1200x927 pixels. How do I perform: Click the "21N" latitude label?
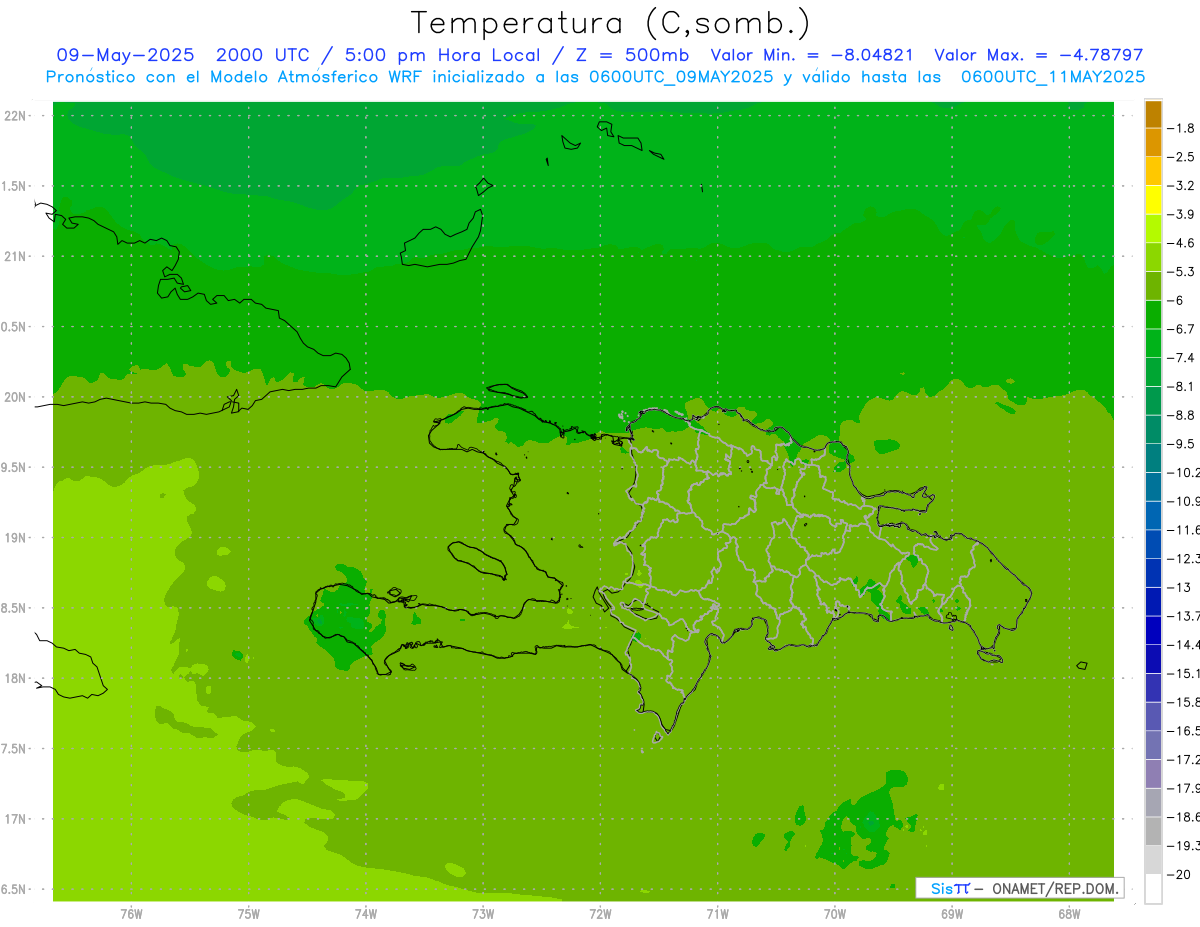point(15,256)
